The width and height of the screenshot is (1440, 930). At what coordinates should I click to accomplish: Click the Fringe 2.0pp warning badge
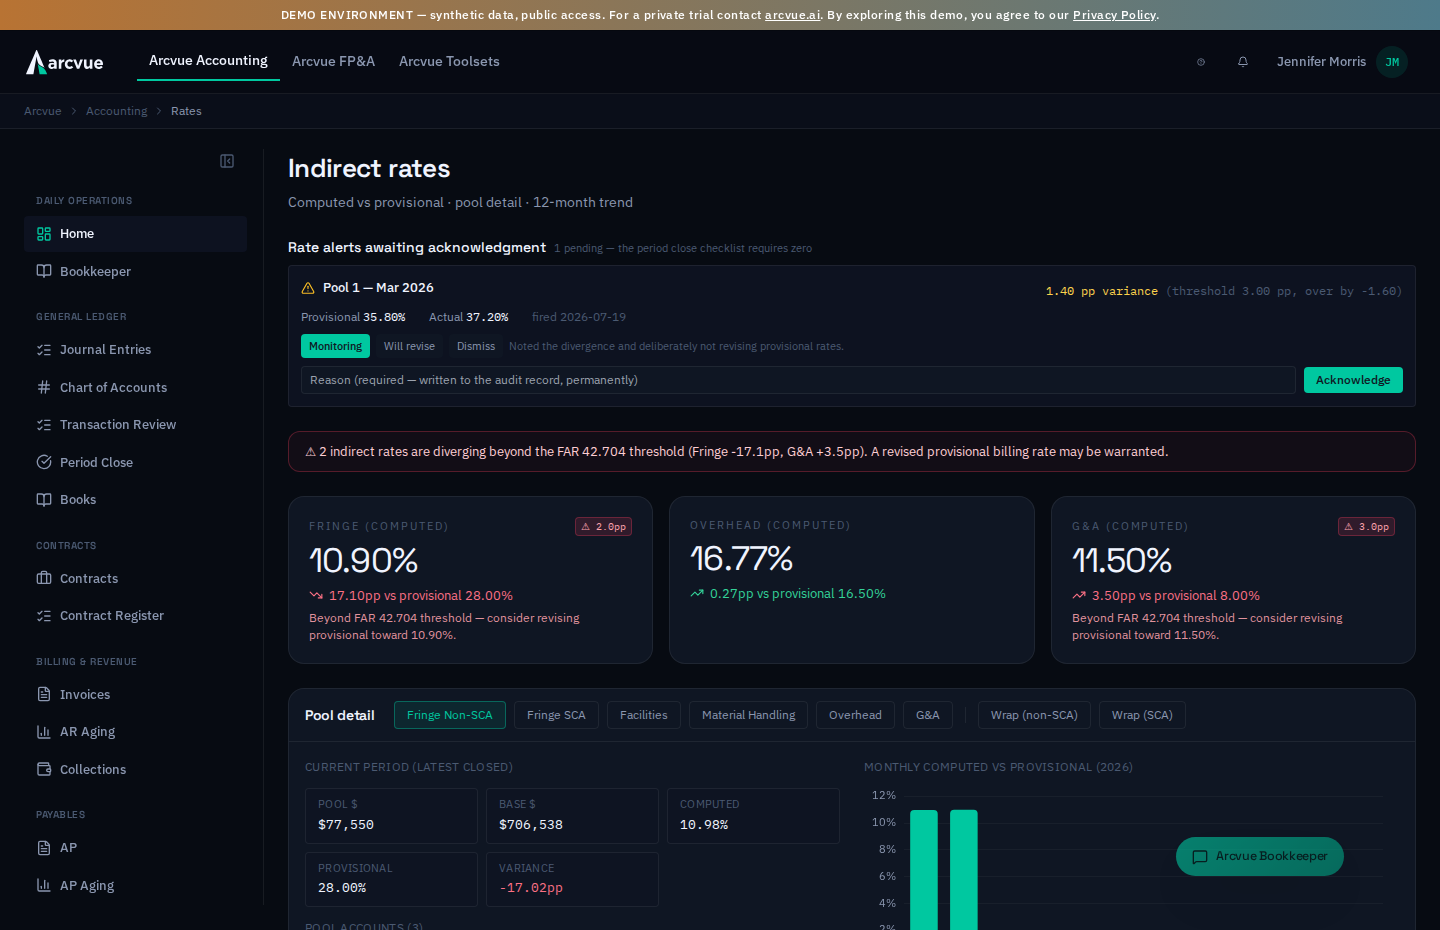click(603, 527)
